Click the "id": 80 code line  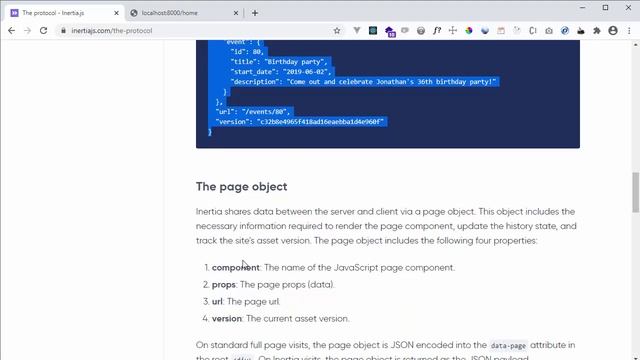click(247, 52)
